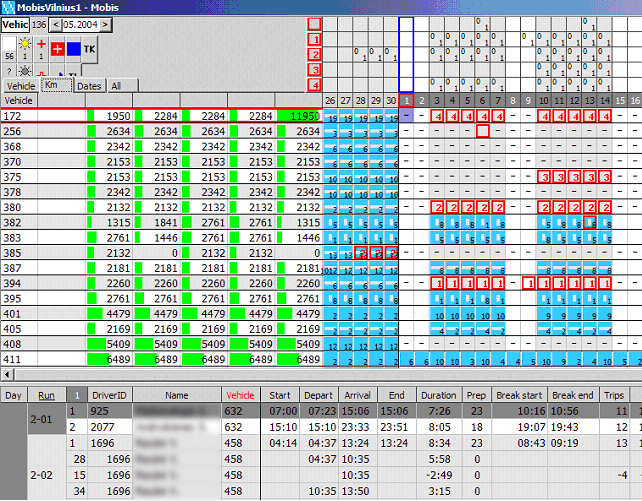Click the gray sun icon button

click(25, 70)
